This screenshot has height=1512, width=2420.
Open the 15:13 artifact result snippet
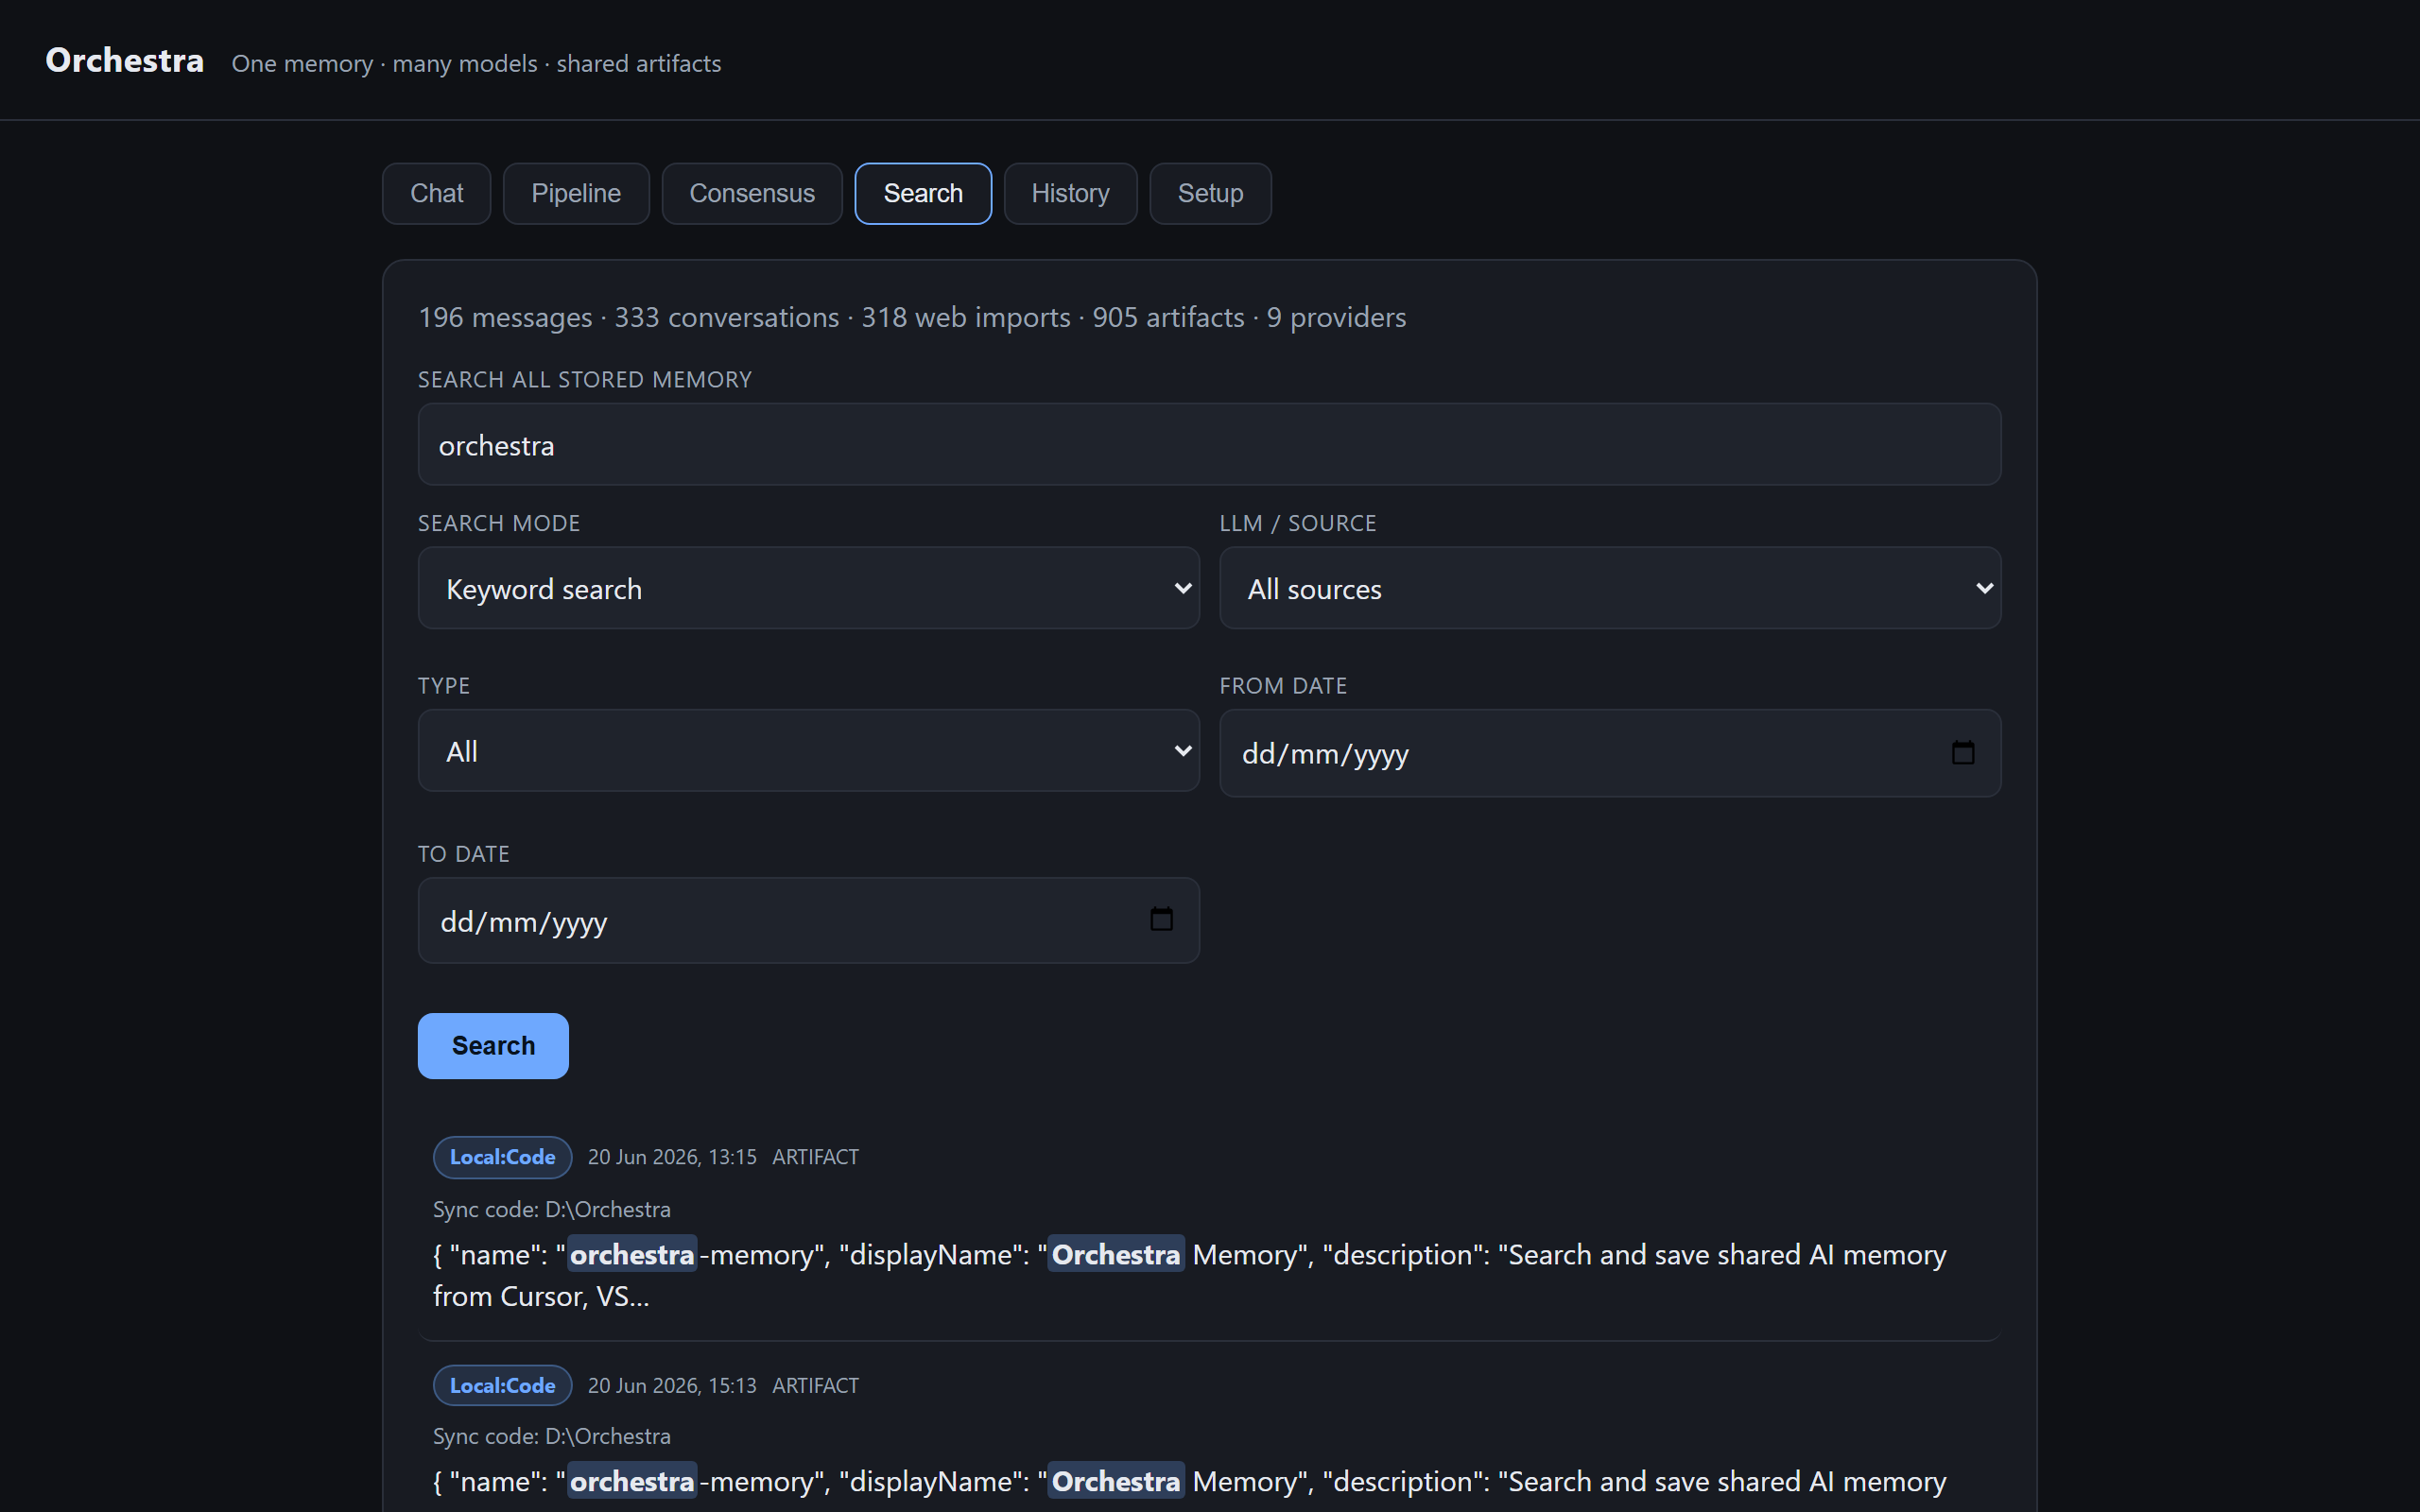(1190, 1482)
